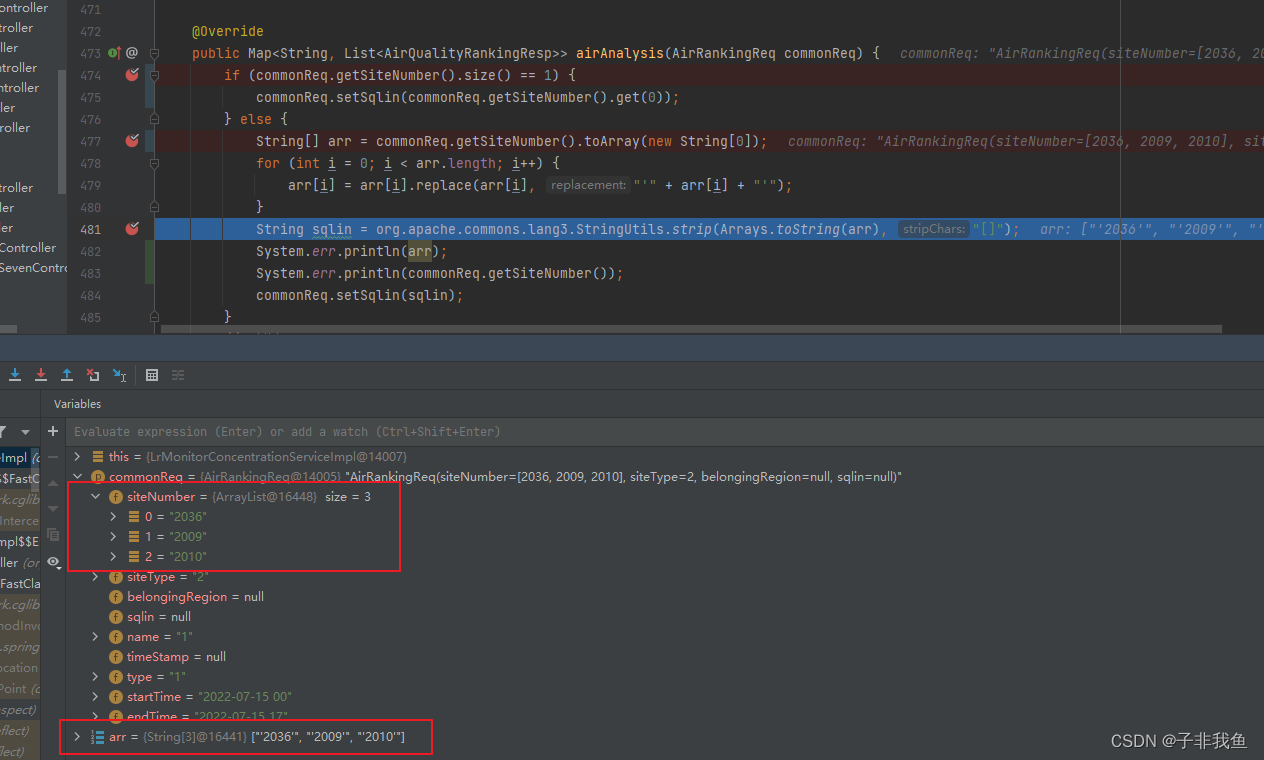1264x760 pixels.
Task: Expand the type = "1" field node
Action: point(96,677)
